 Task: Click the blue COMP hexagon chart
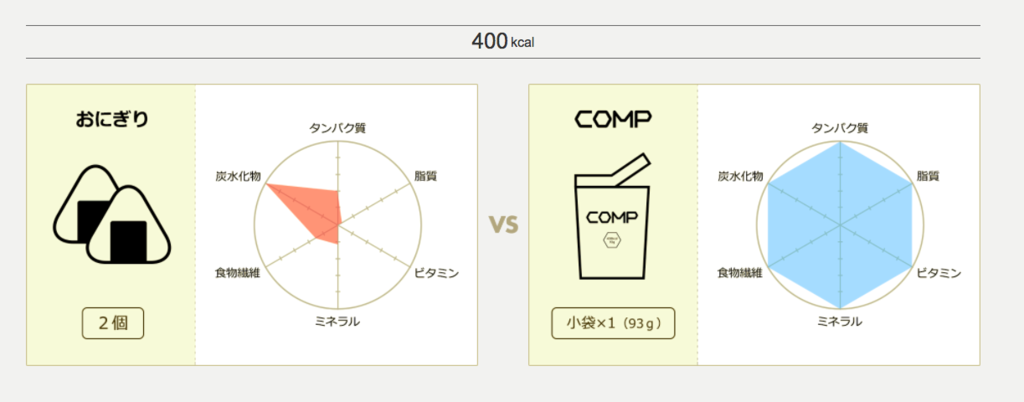840,225
